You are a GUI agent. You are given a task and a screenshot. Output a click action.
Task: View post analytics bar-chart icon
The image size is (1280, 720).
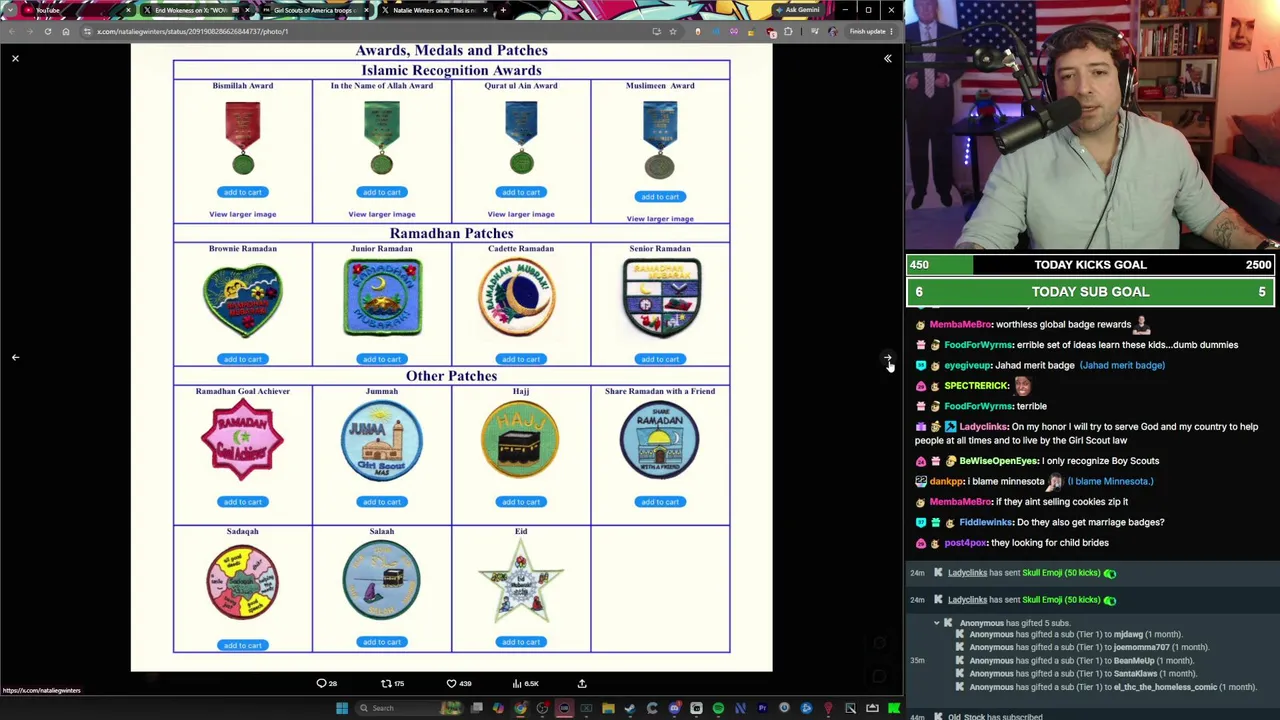click(x=517, y=684)
